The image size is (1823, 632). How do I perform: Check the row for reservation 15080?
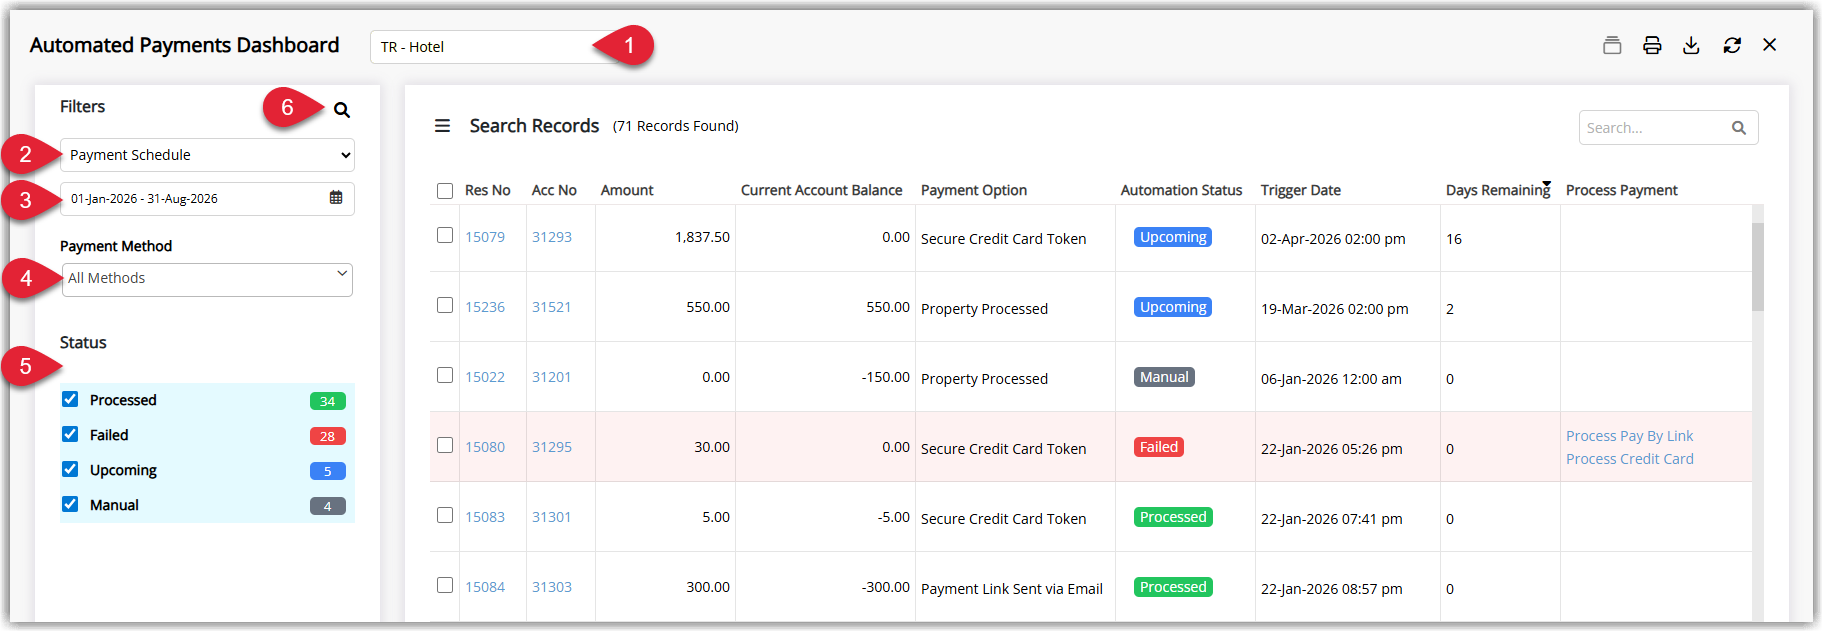coord(445,445)
